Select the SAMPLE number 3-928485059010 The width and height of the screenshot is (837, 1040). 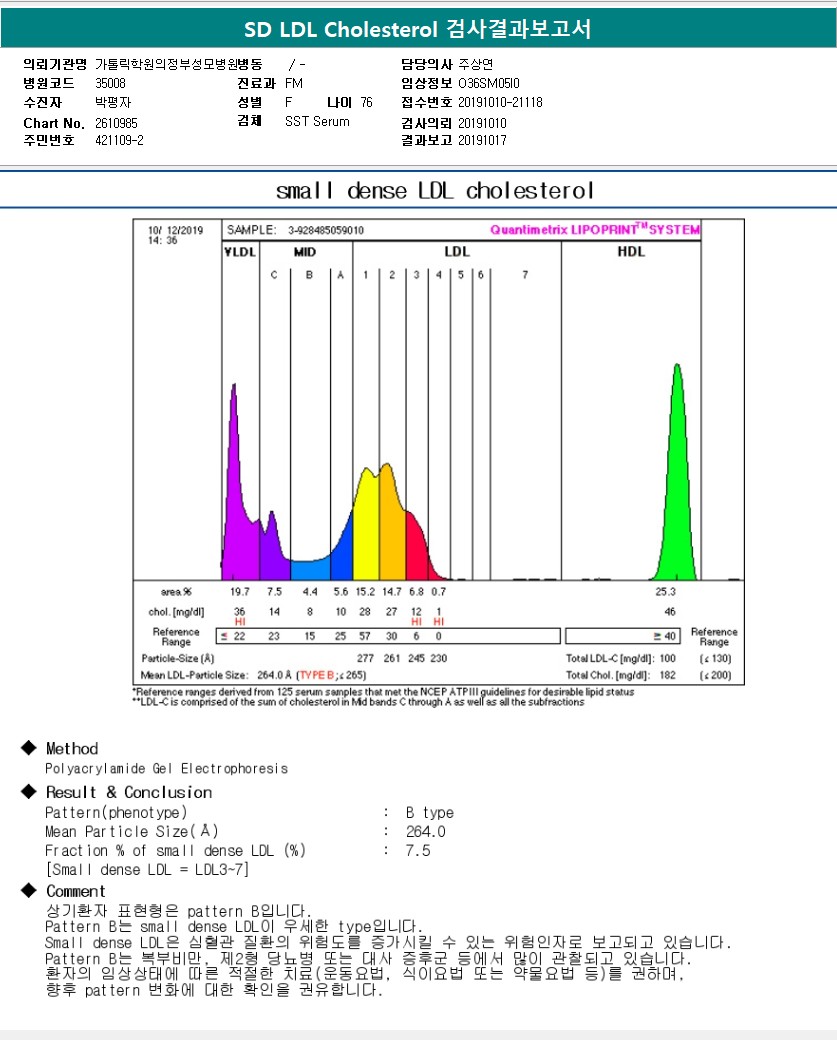click(x=326, y=230)
